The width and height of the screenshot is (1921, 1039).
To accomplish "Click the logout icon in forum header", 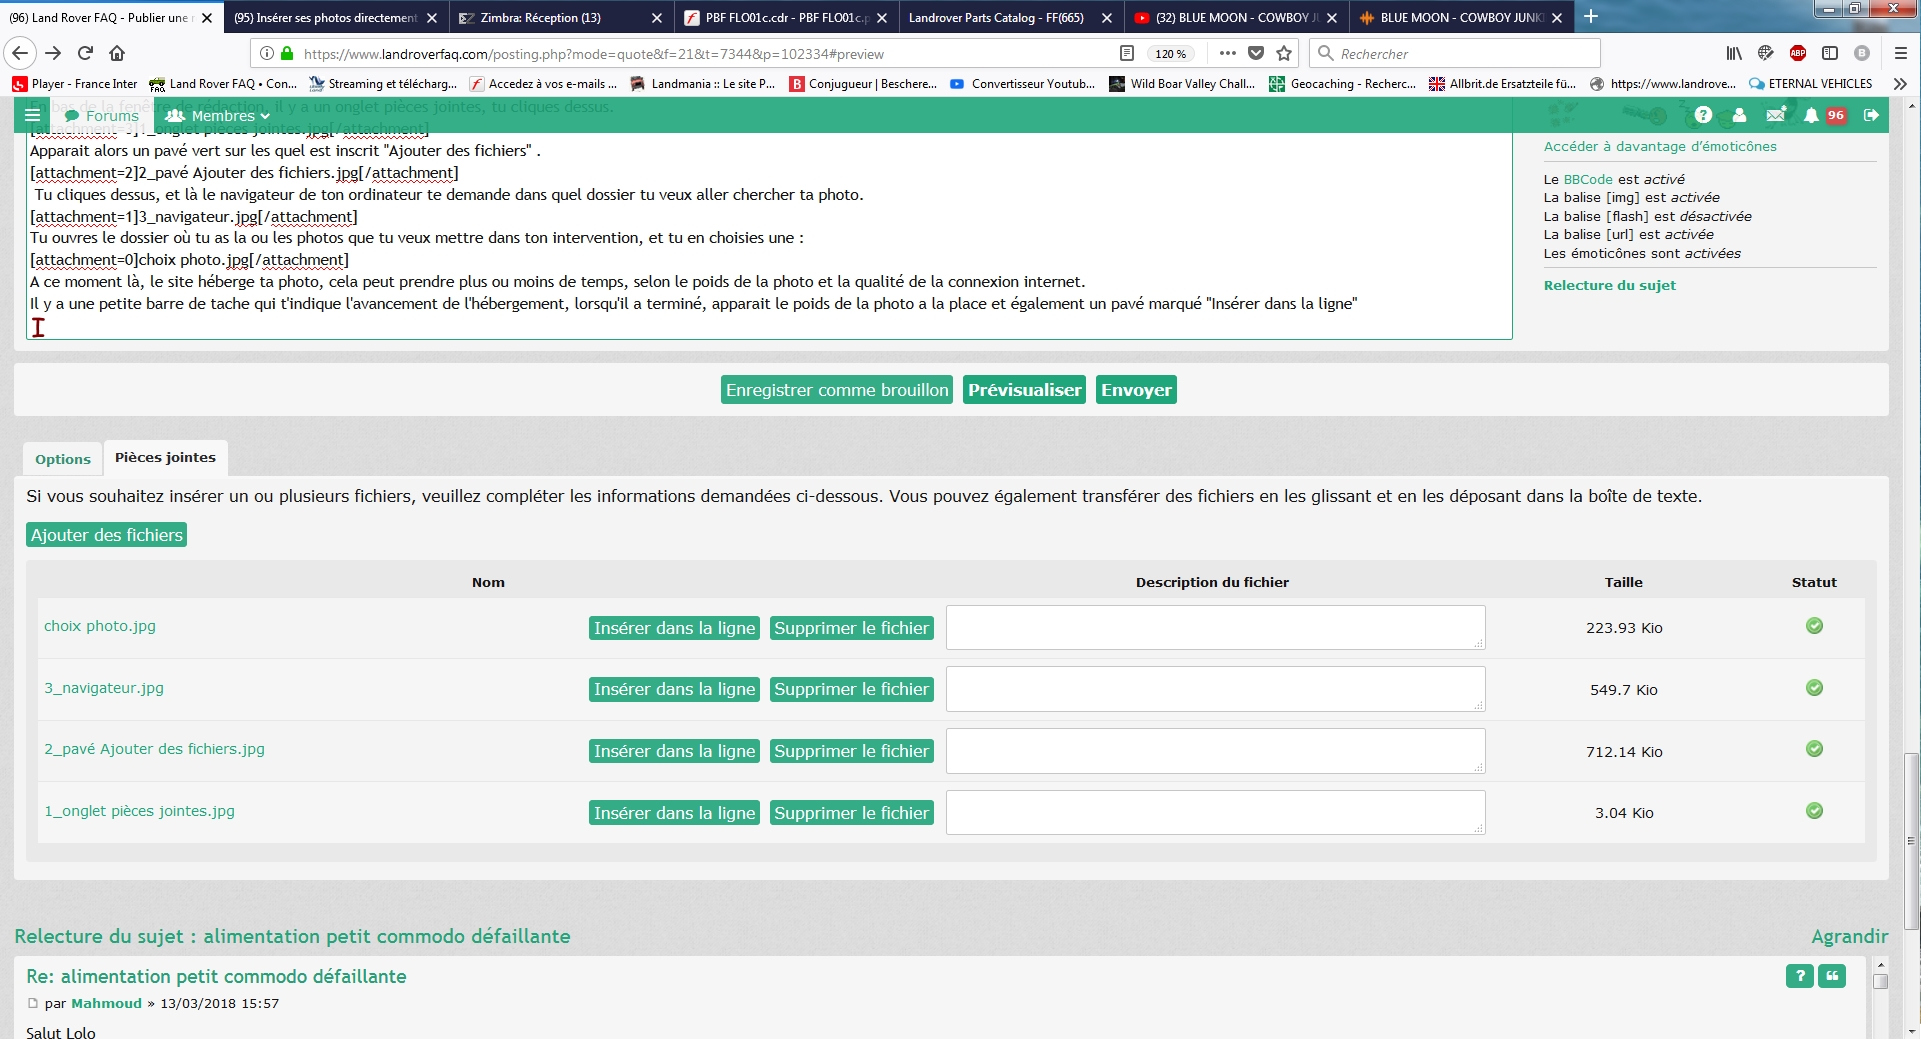I will [x=1871, y=116].
